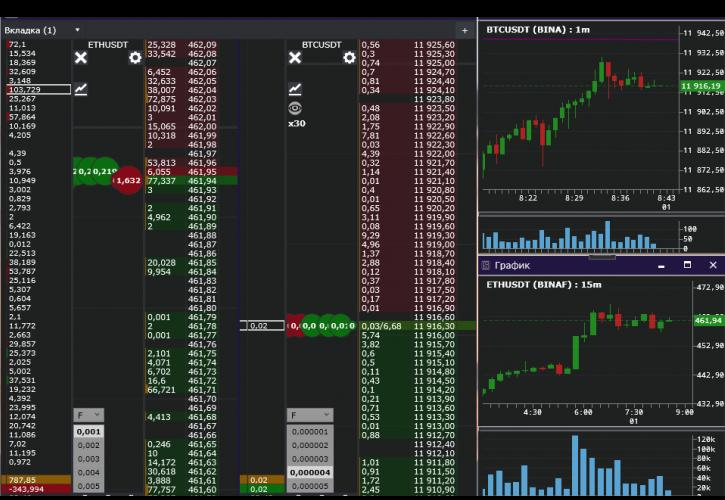Click the BTCUSDT (BINA) : 1m chart title

[x=538, y=30]
